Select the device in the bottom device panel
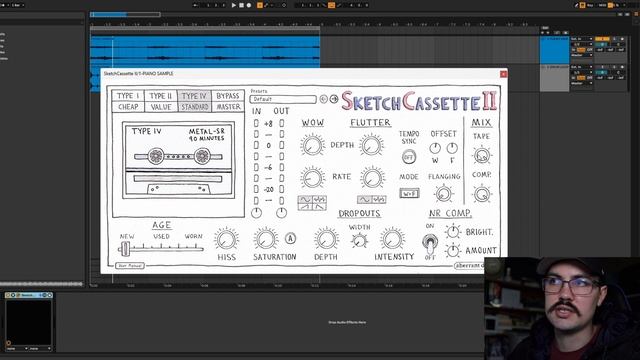Image resolution: width=640 pixels, height=360 pixels. (x=29, y=322)
